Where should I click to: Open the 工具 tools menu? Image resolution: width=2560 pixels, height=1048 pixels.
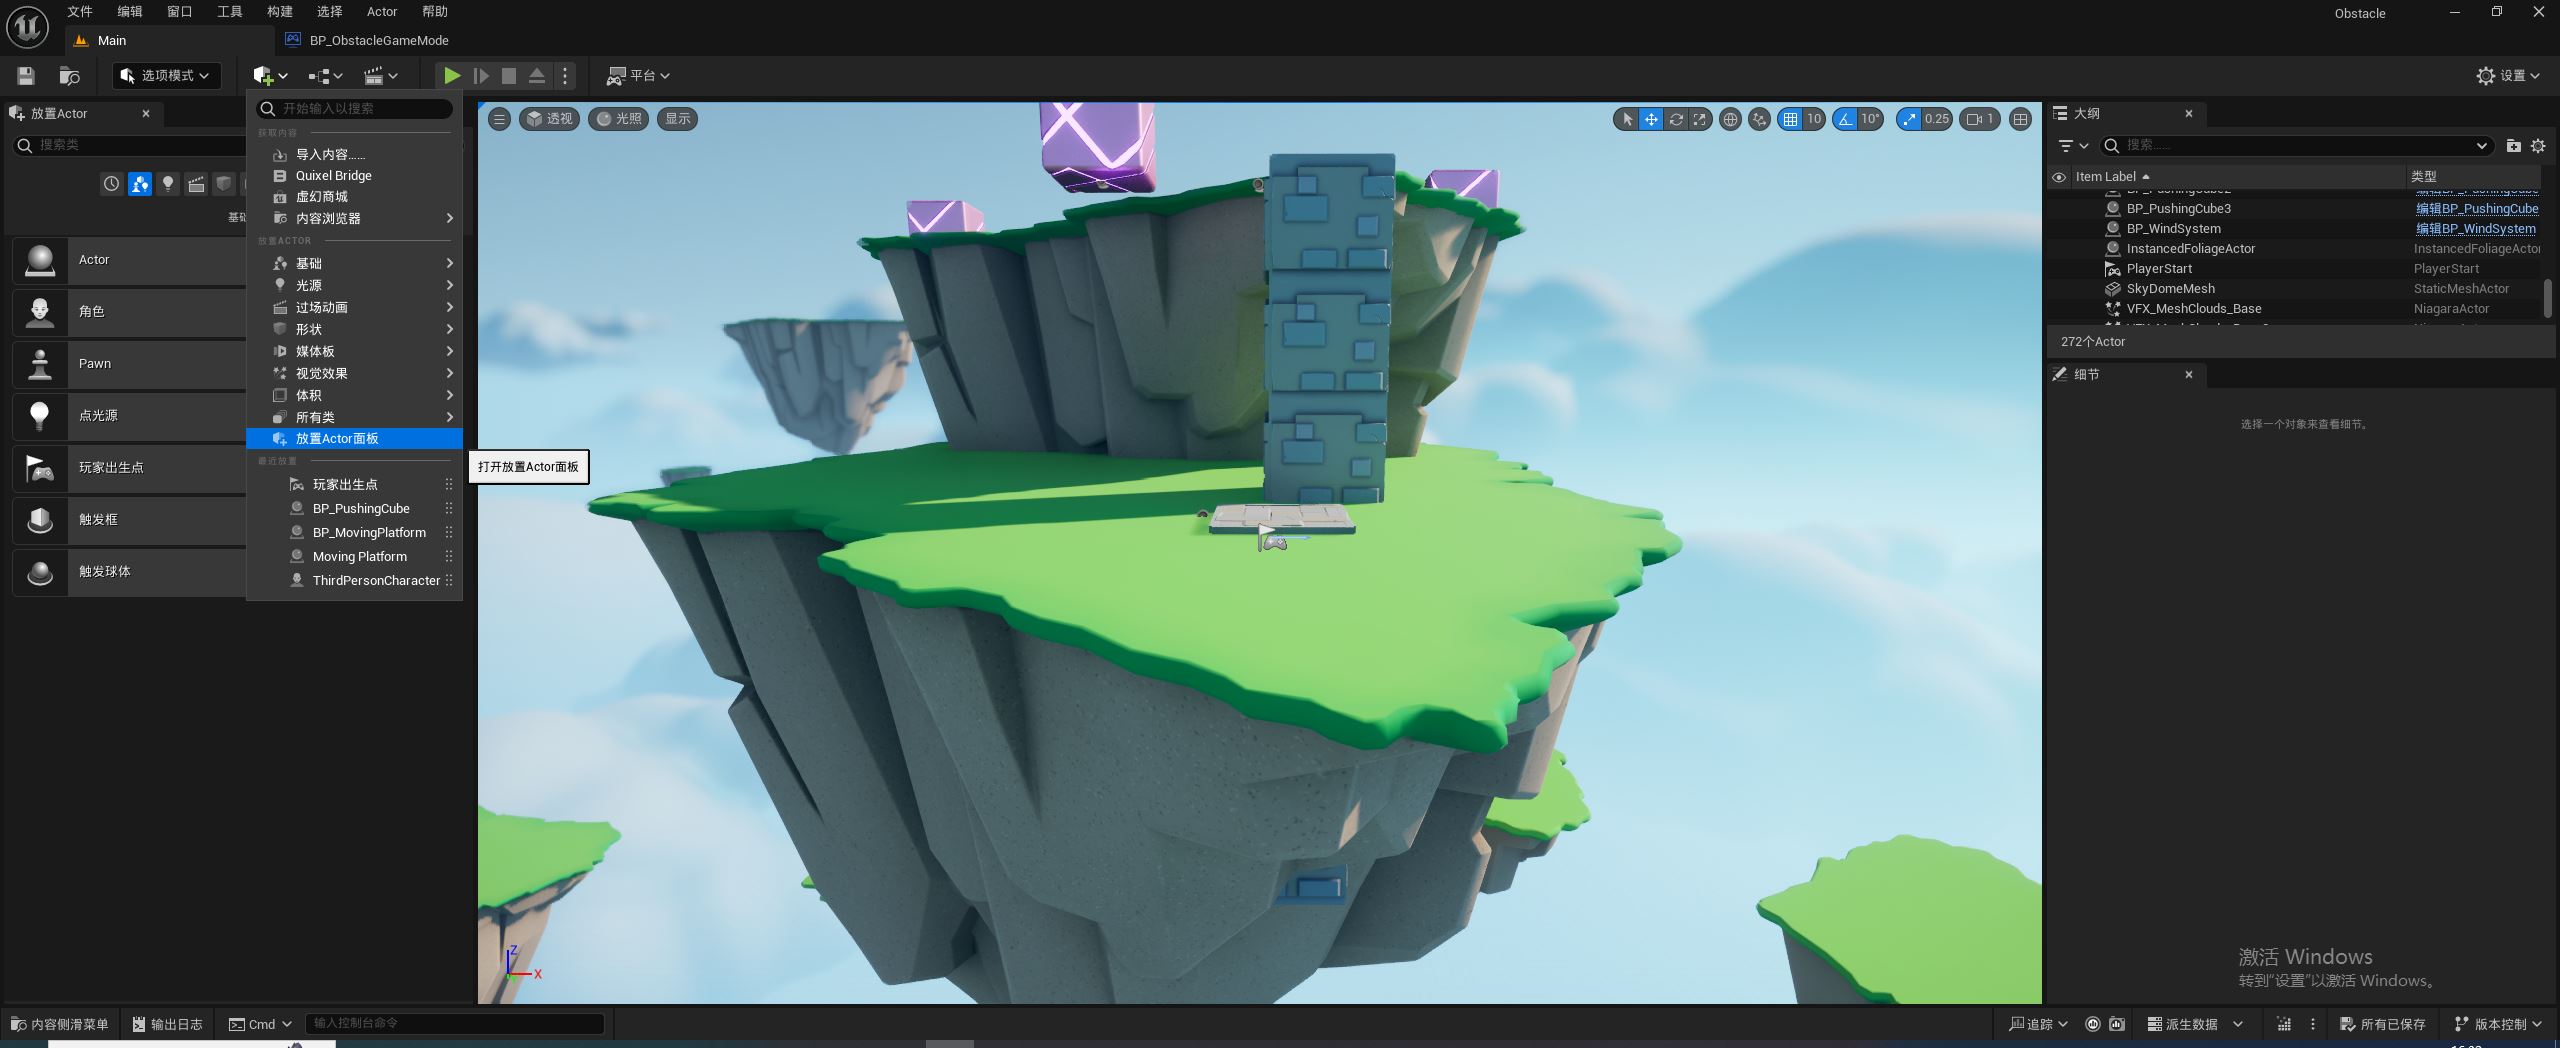pyautogui.click(x=230, y=12)
